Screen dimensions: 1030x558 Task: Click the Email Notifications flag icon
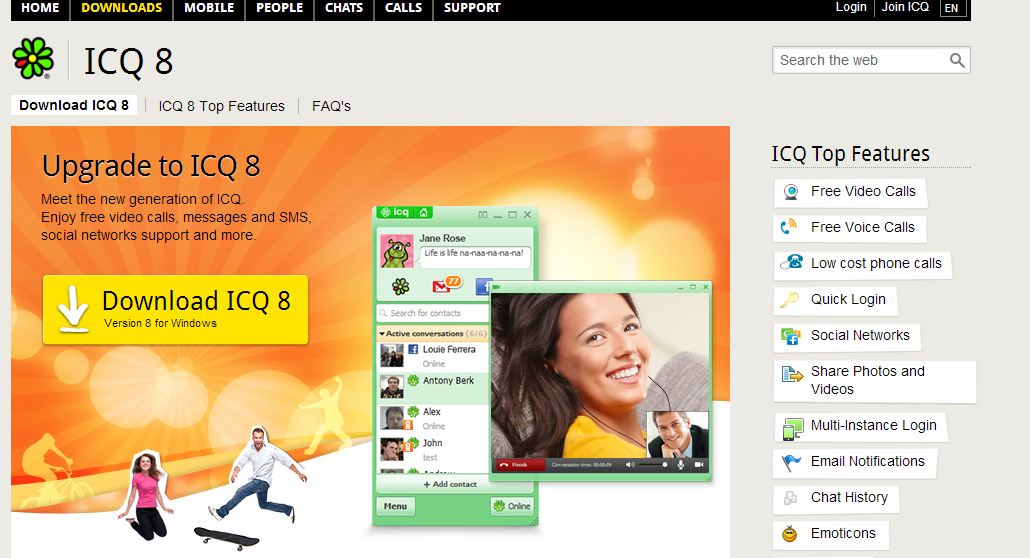(791, 462)
